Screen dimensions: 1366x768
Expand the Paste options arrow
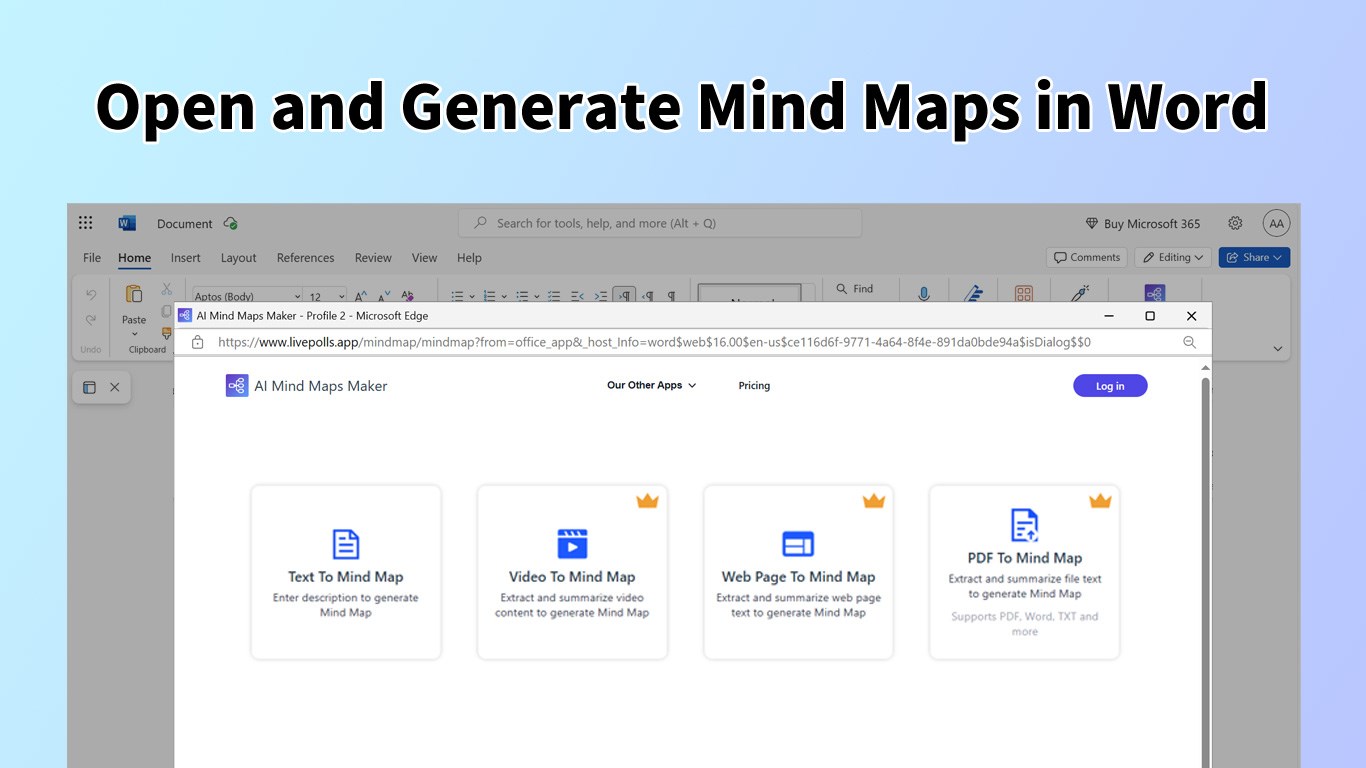tap(134, 333)
